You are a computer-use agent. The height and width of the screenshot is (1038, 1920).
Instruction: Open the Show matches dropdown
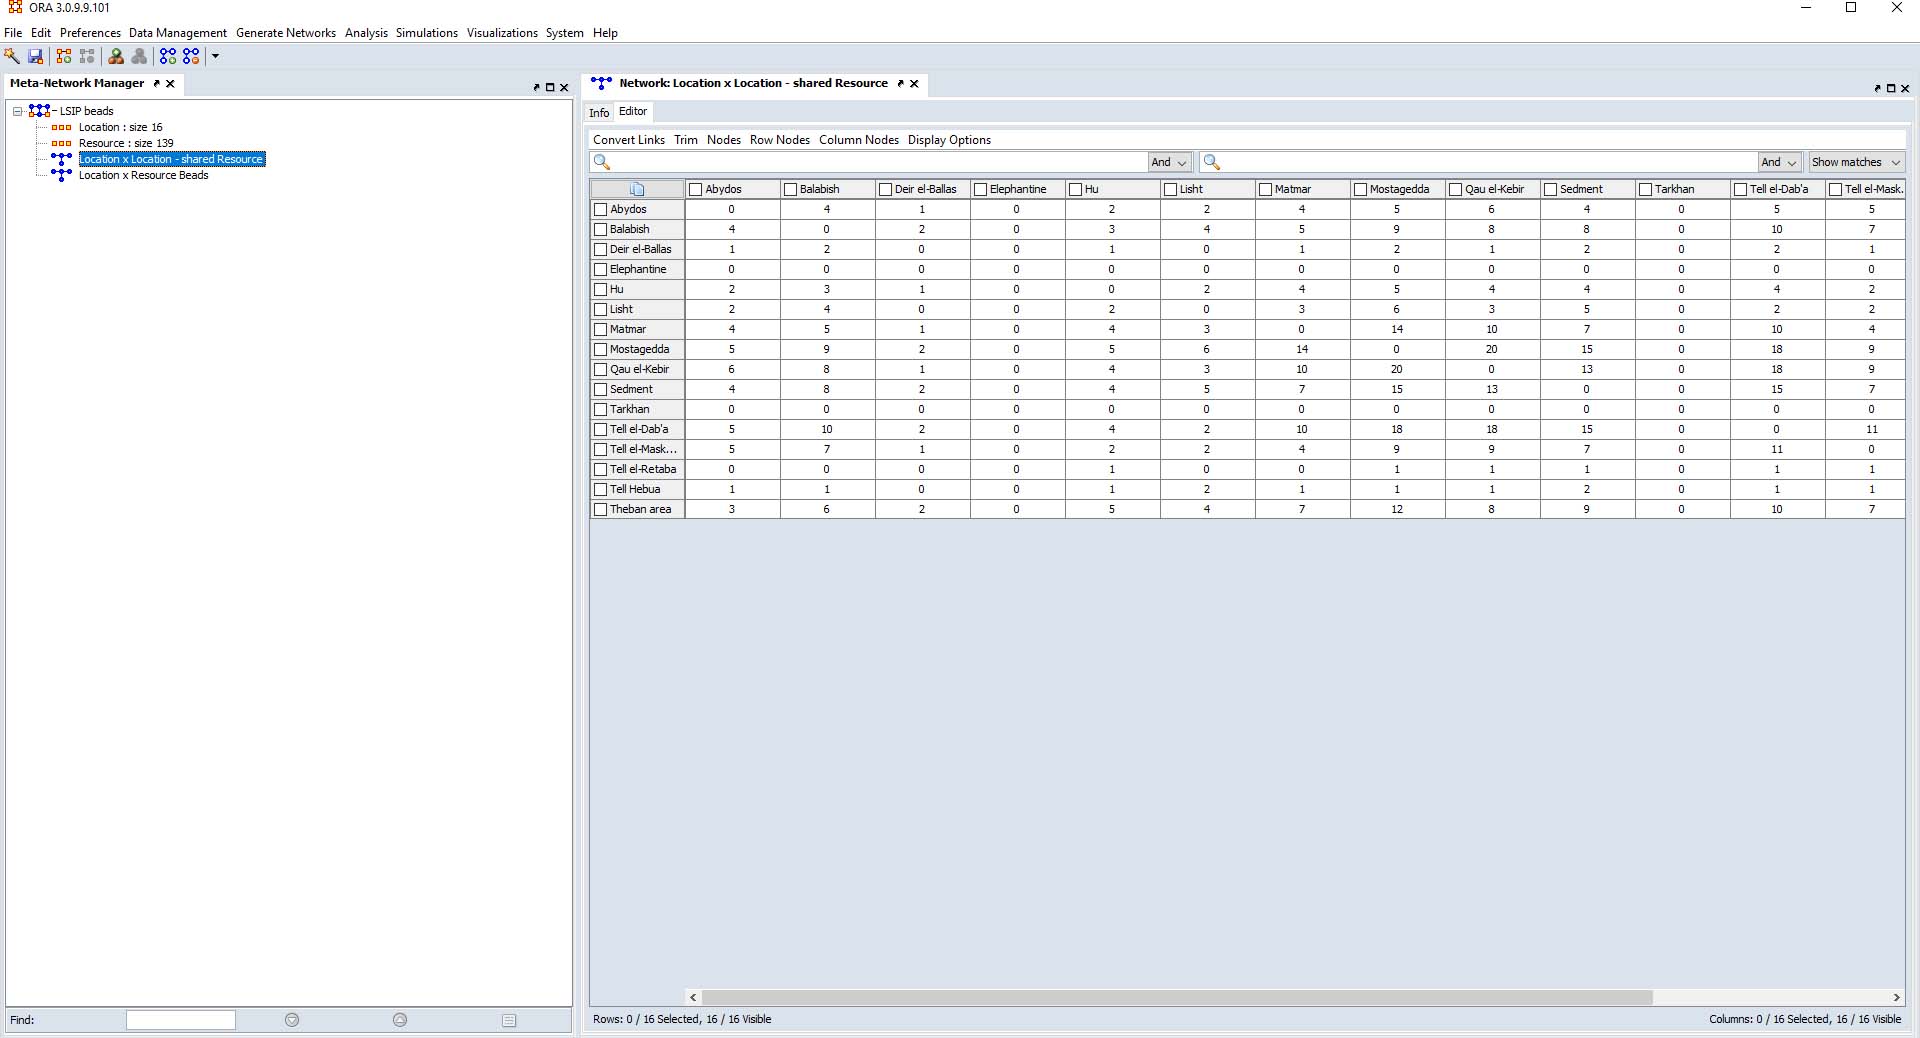click(1856, 162)
